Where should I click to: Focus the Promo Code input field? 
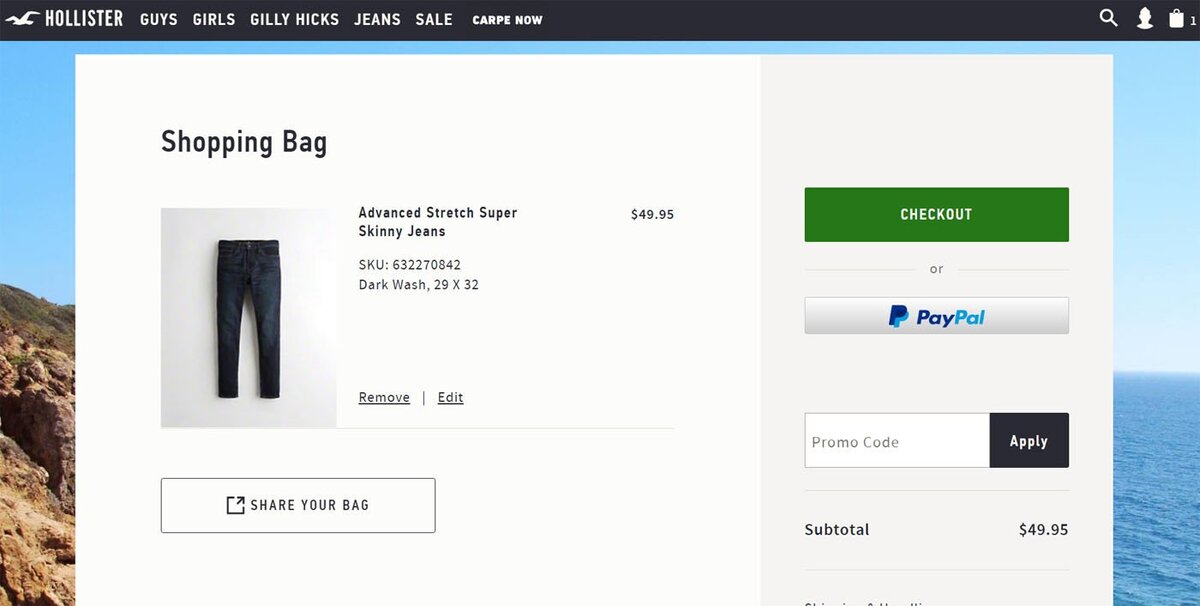pyautogui.click(x=897, y=441)
